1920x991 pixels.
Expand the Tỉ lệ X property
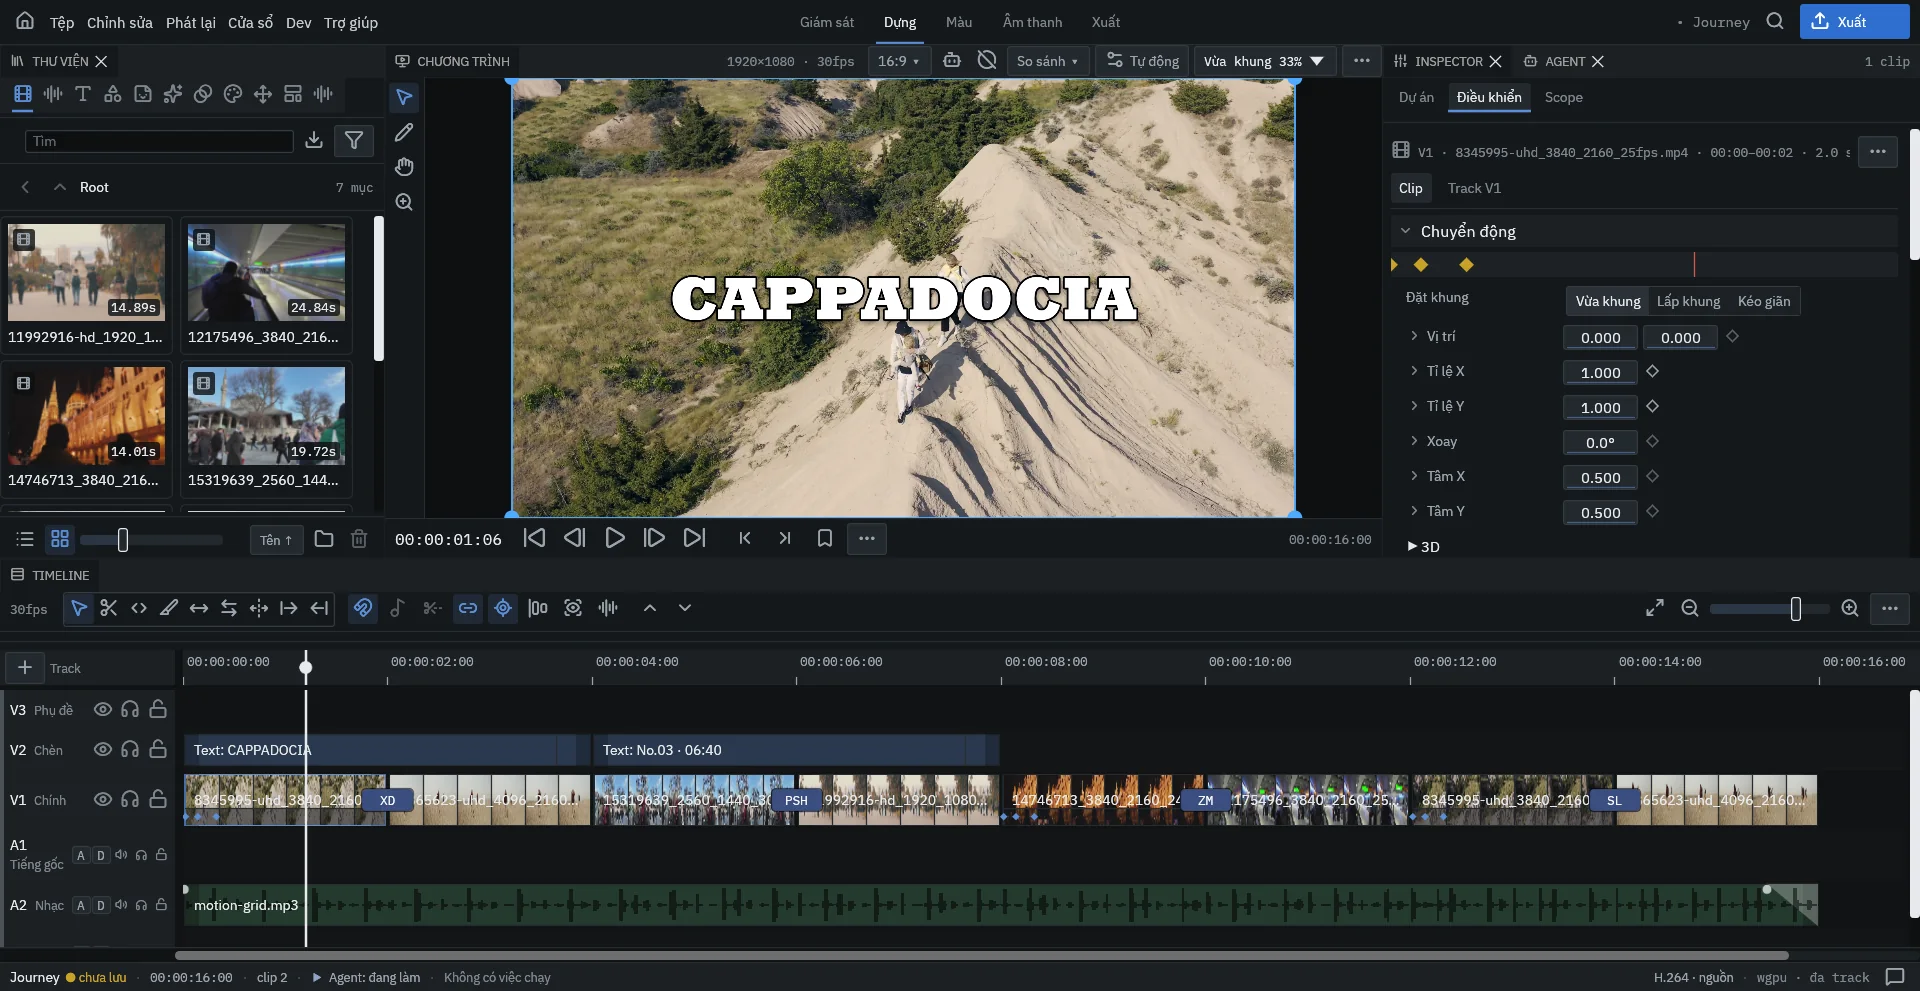(x=1414, y=371)
